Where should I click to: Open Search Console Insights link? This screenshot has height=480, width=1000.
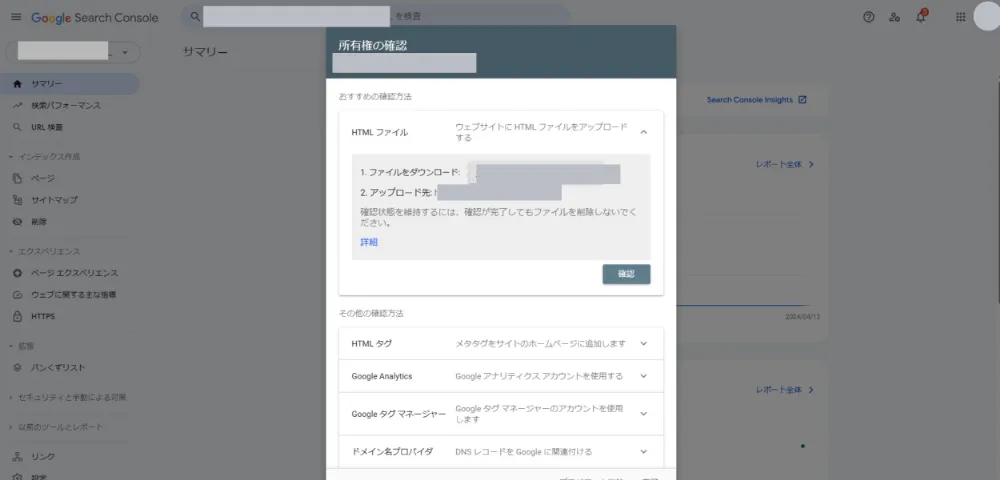(x=756, y=100)
